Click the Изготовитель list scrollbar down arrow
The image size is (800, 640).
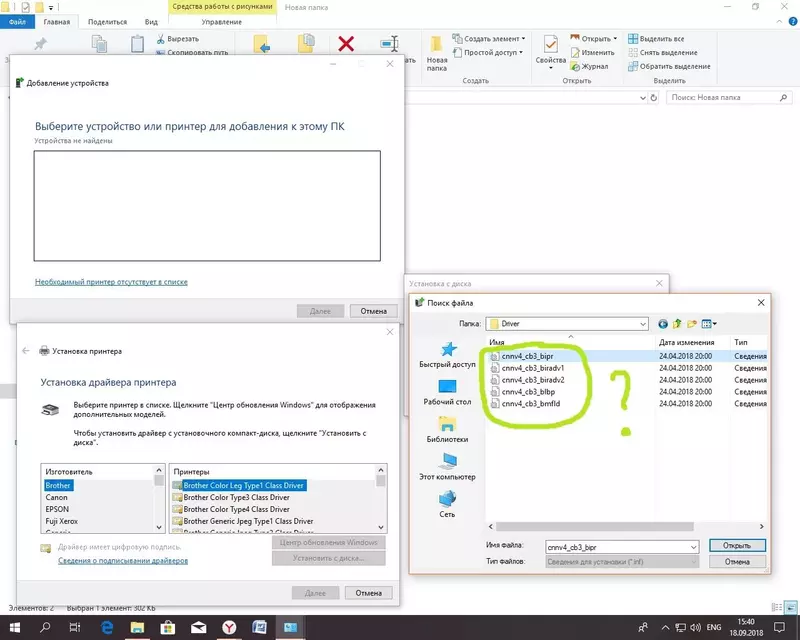coord(159,527)
